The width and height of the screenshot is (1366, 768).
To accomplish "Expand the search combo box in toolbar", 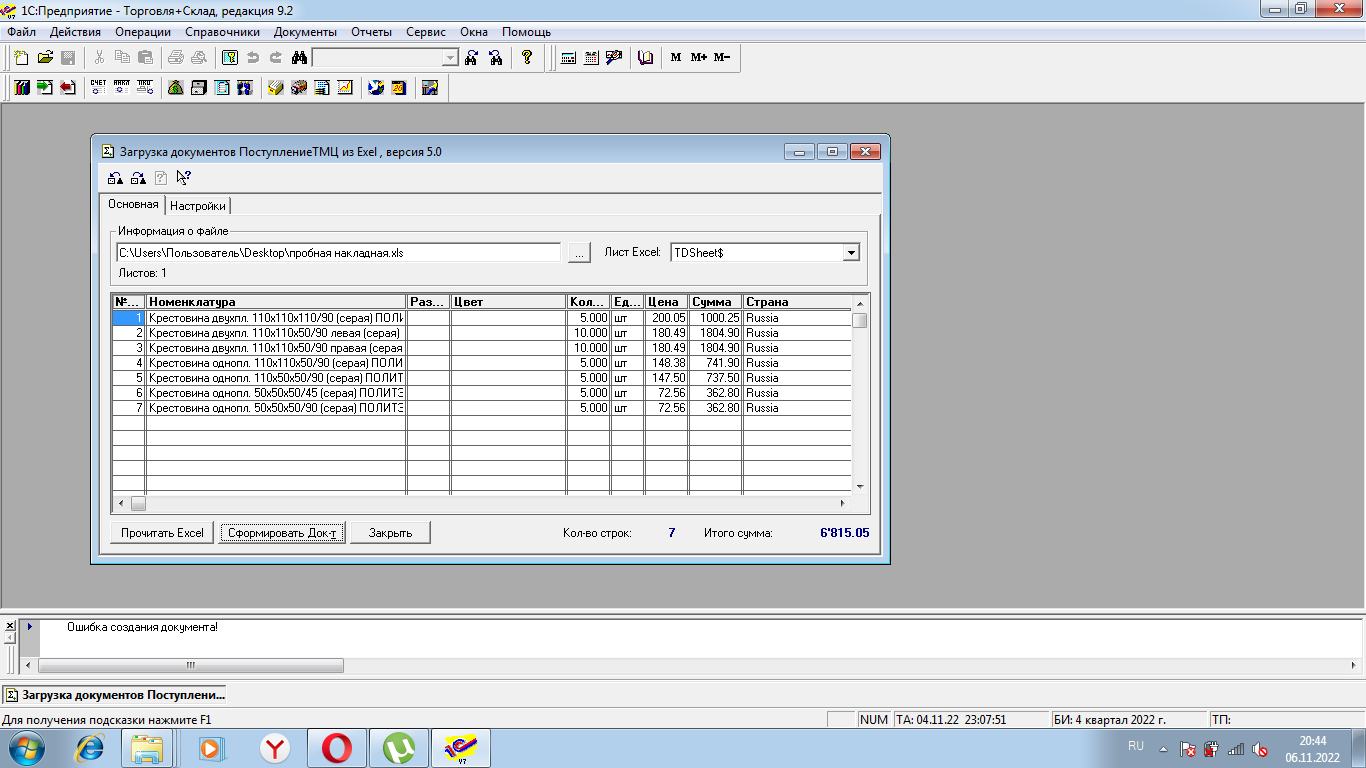I will (450, 58).
